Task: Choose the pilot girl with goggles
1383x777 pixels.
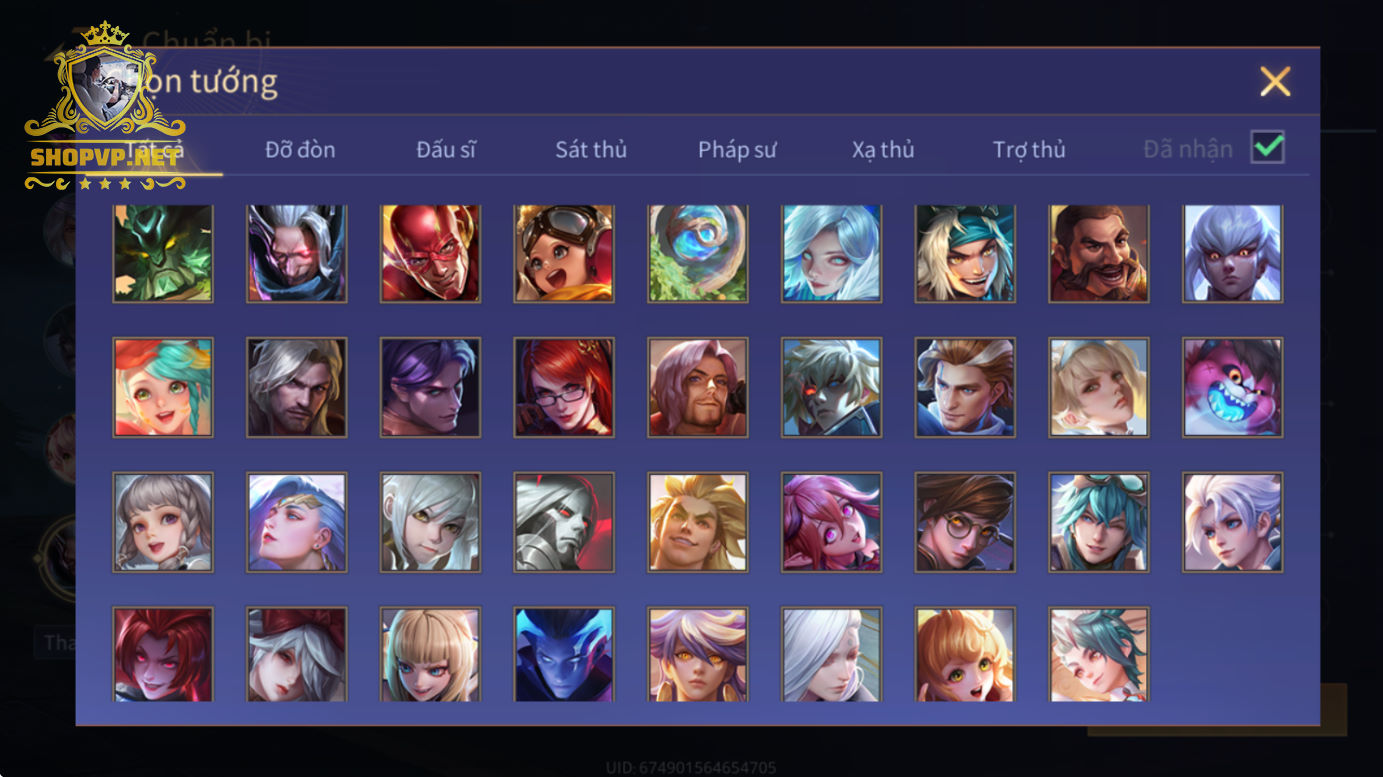Action: point(564,253)
